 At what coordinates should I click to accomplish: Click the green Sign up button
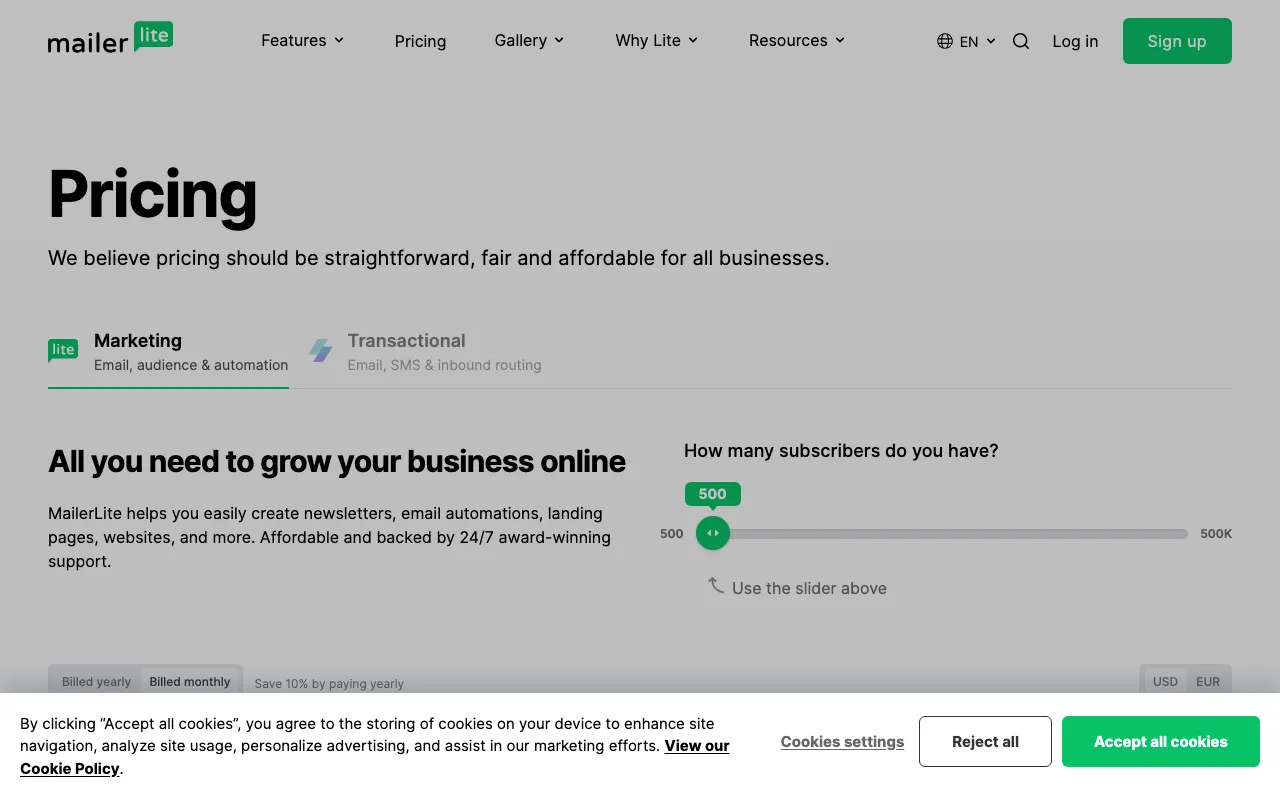1177,41
